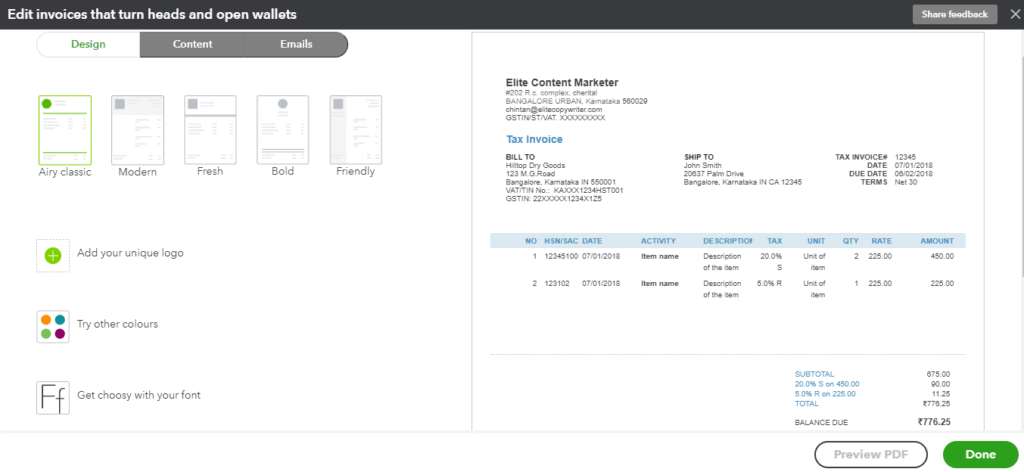Open the colour palette dots icon
This screenshot has height=472, width=1024.
tap(53, 326)
